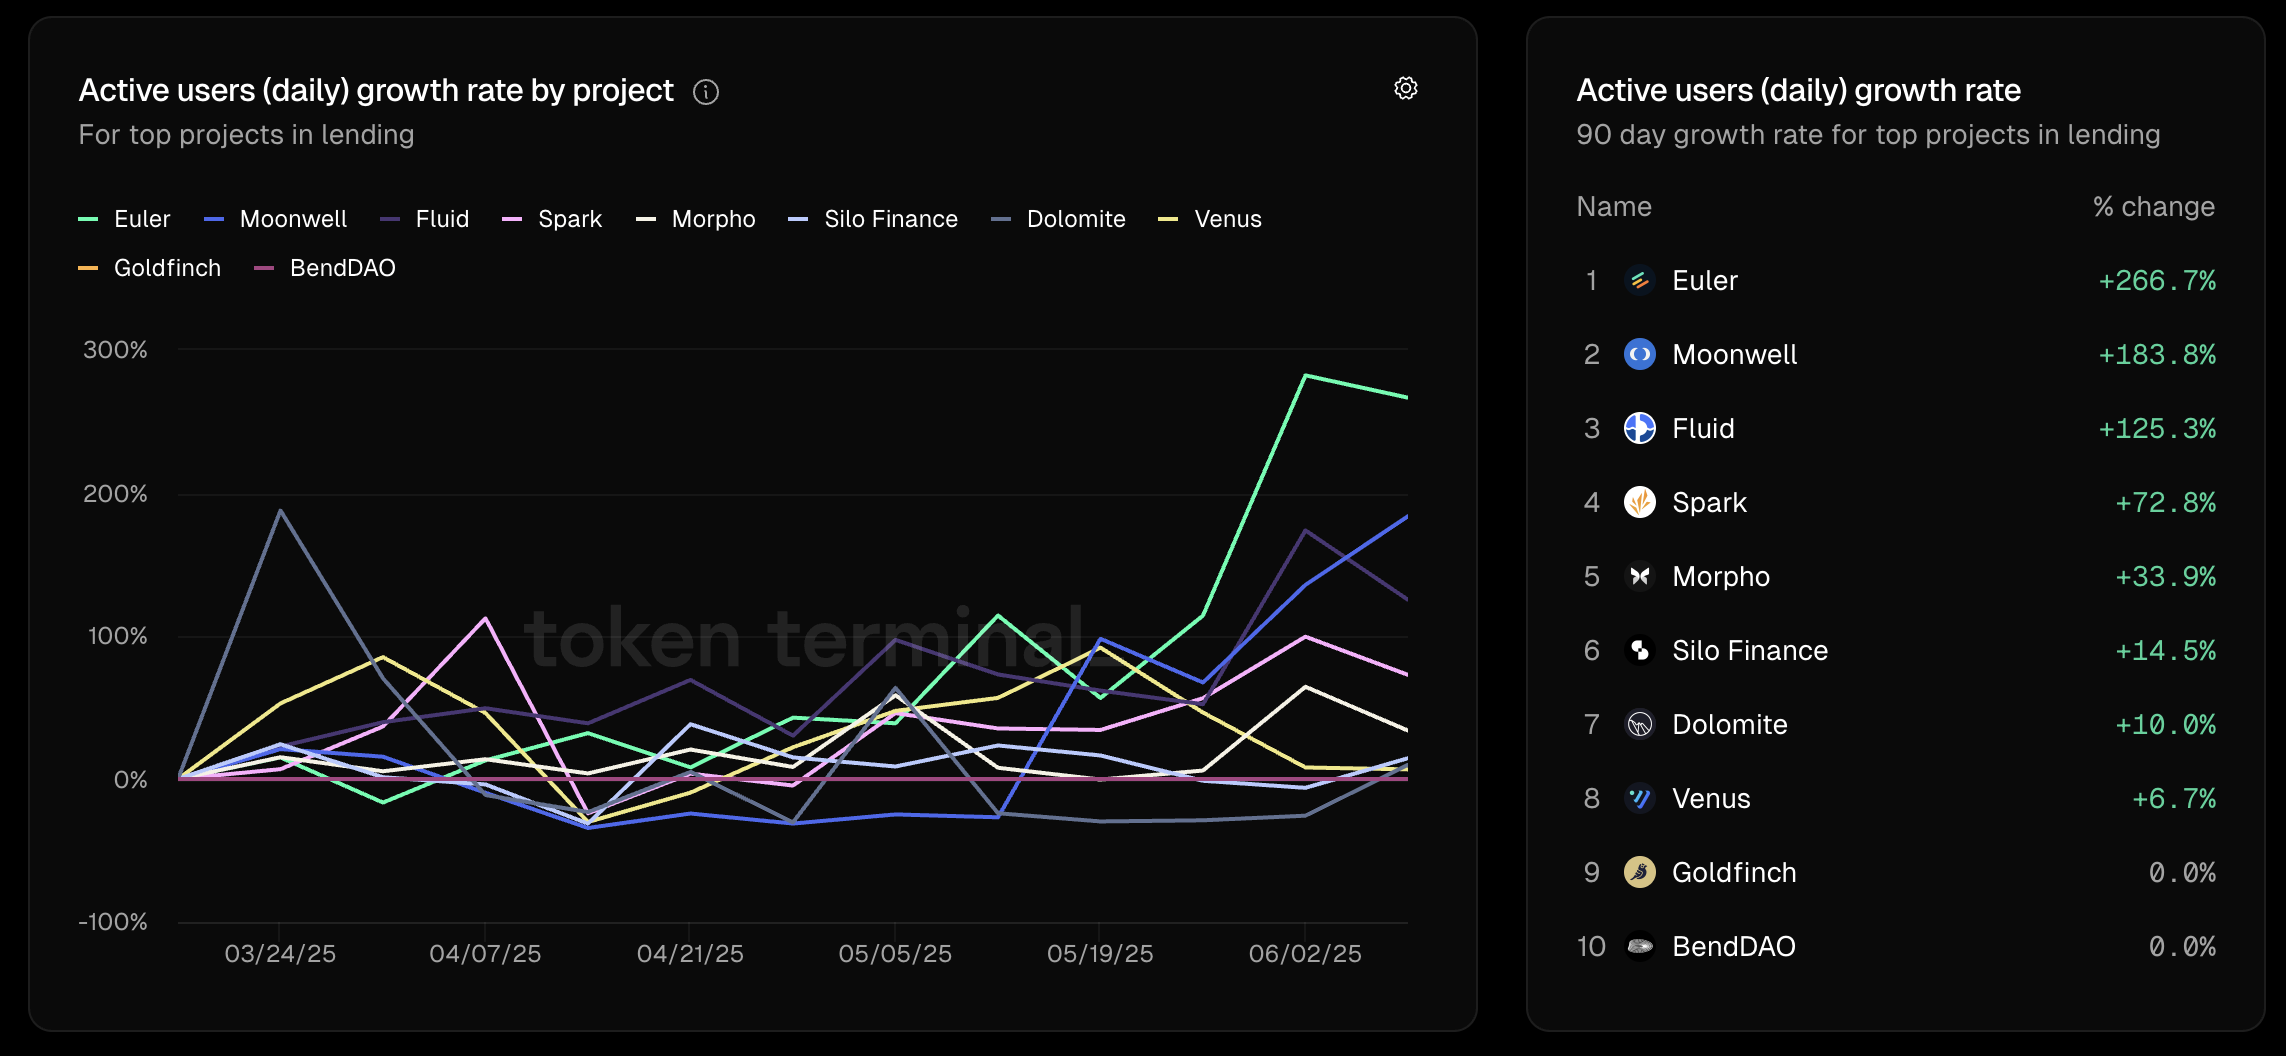Image resolution: width=2286 pixels, height=1056 pixels.
Task: Click Euler's peak point on the chart
Action: tap(1305, 376)
